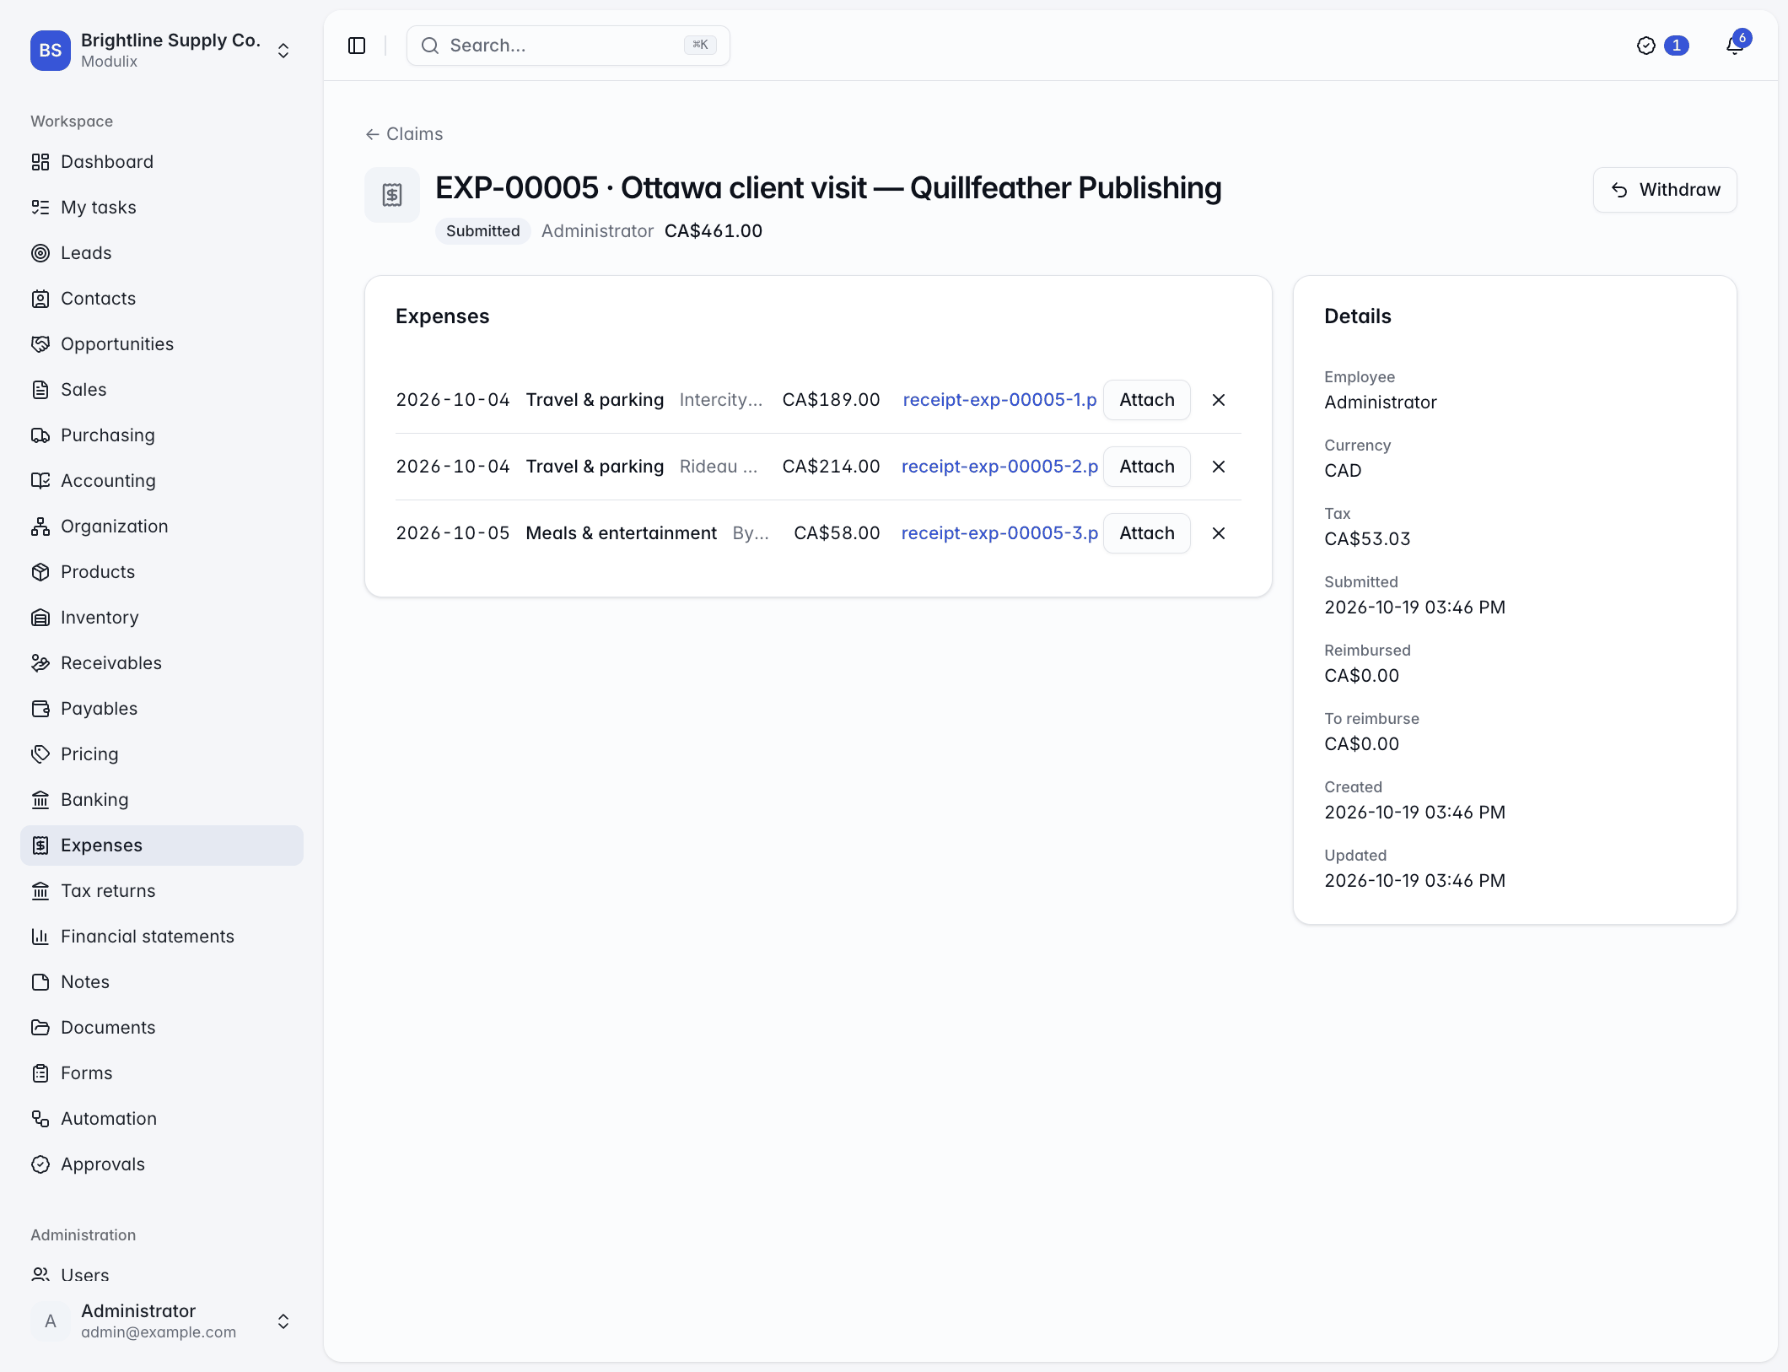This screenshot has height=1372, width=1788.
Task: Remove the CA$189.00 Intercity expense row
Action: 1218,400
